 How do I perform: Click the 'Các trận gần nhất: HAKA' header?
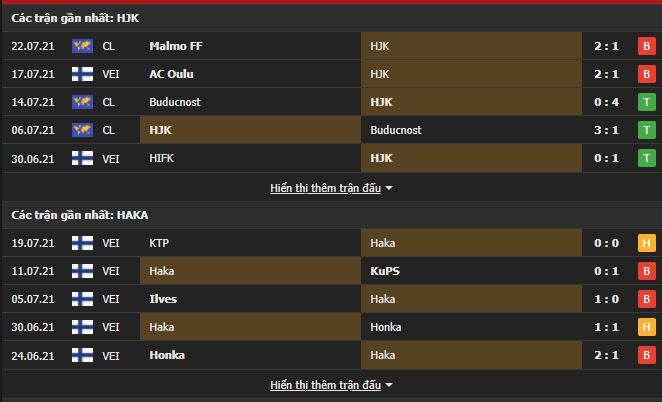tap(80, 215)
